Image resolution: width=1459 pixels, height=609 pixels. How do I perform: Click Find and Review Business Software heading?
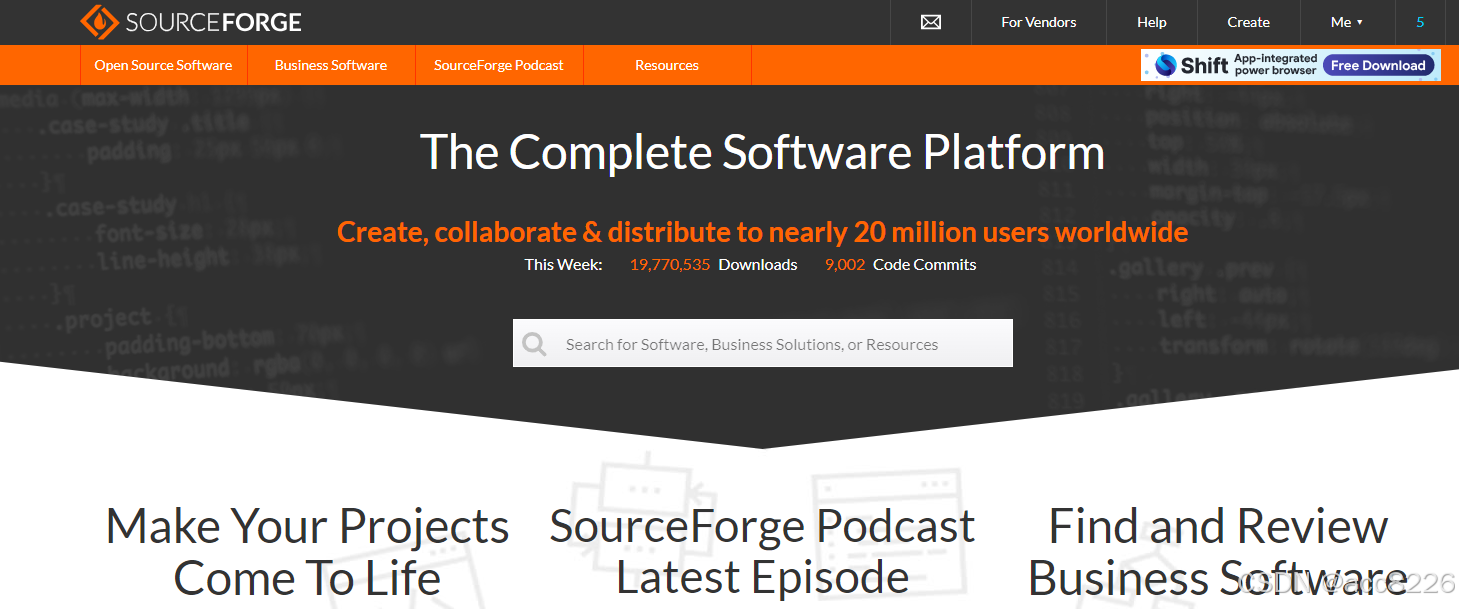point(1218,552)
